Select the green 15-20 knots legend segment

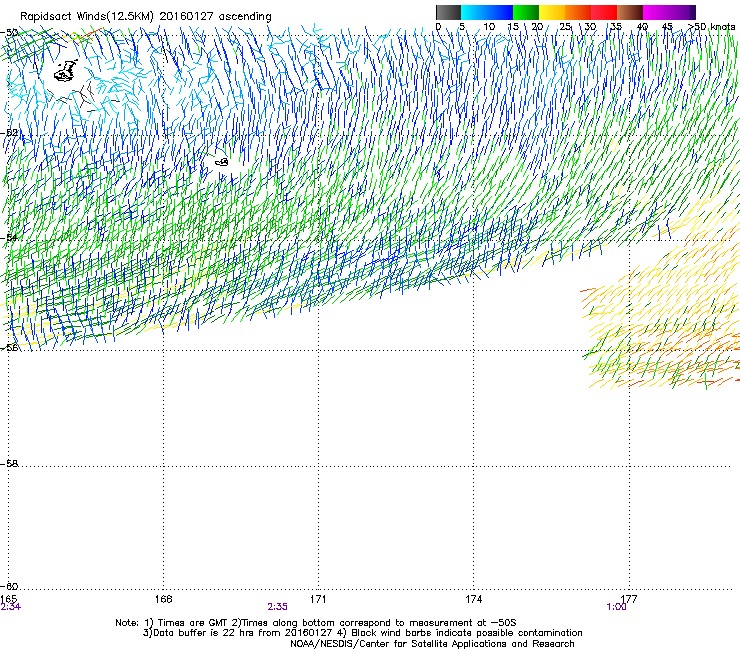(526, 12)
